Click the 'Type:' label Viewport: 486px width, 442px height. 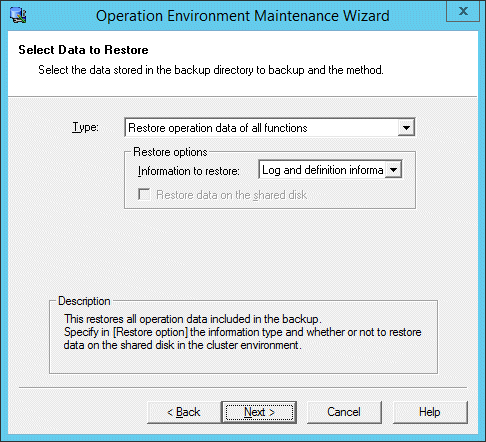coord(86,127)
